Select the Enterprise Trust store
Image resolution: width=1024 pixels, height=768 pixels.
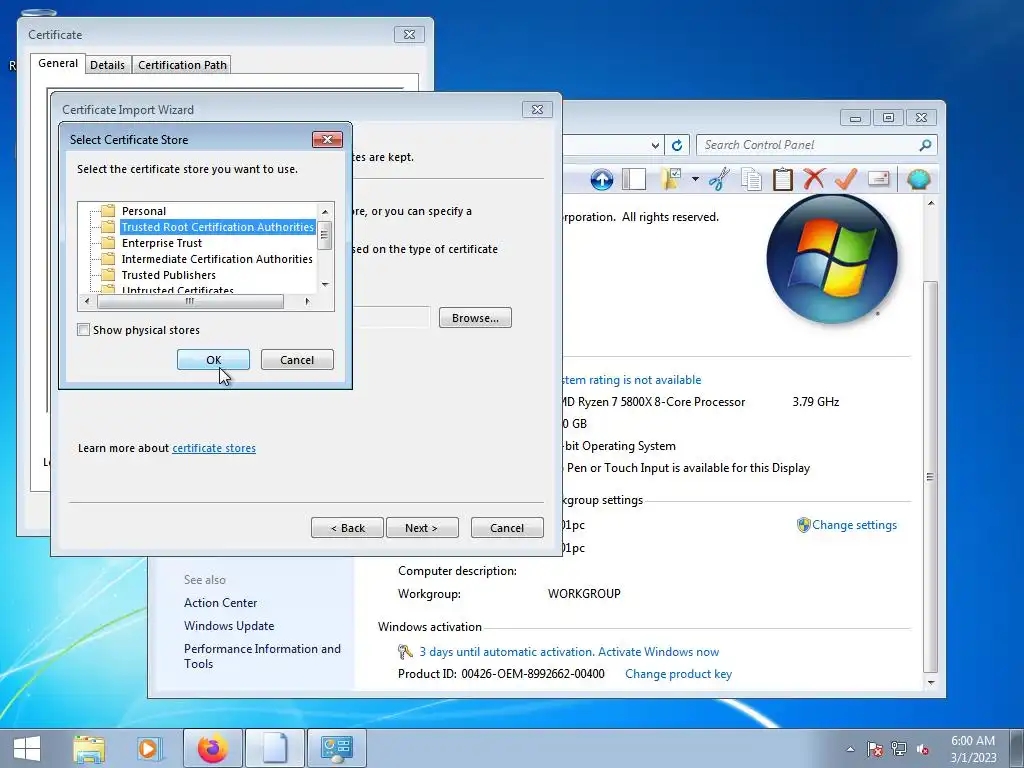click(162, 243)
